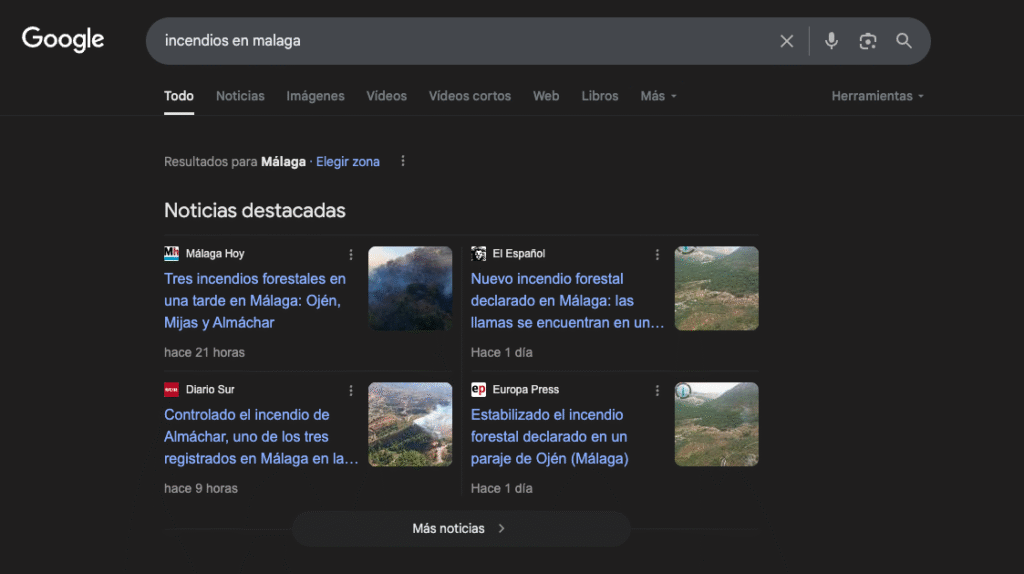Image resolution: width=1024 pixels, height=574 pixels.
Task: Switch to the Imágenes tab
Action: [315, 96]
